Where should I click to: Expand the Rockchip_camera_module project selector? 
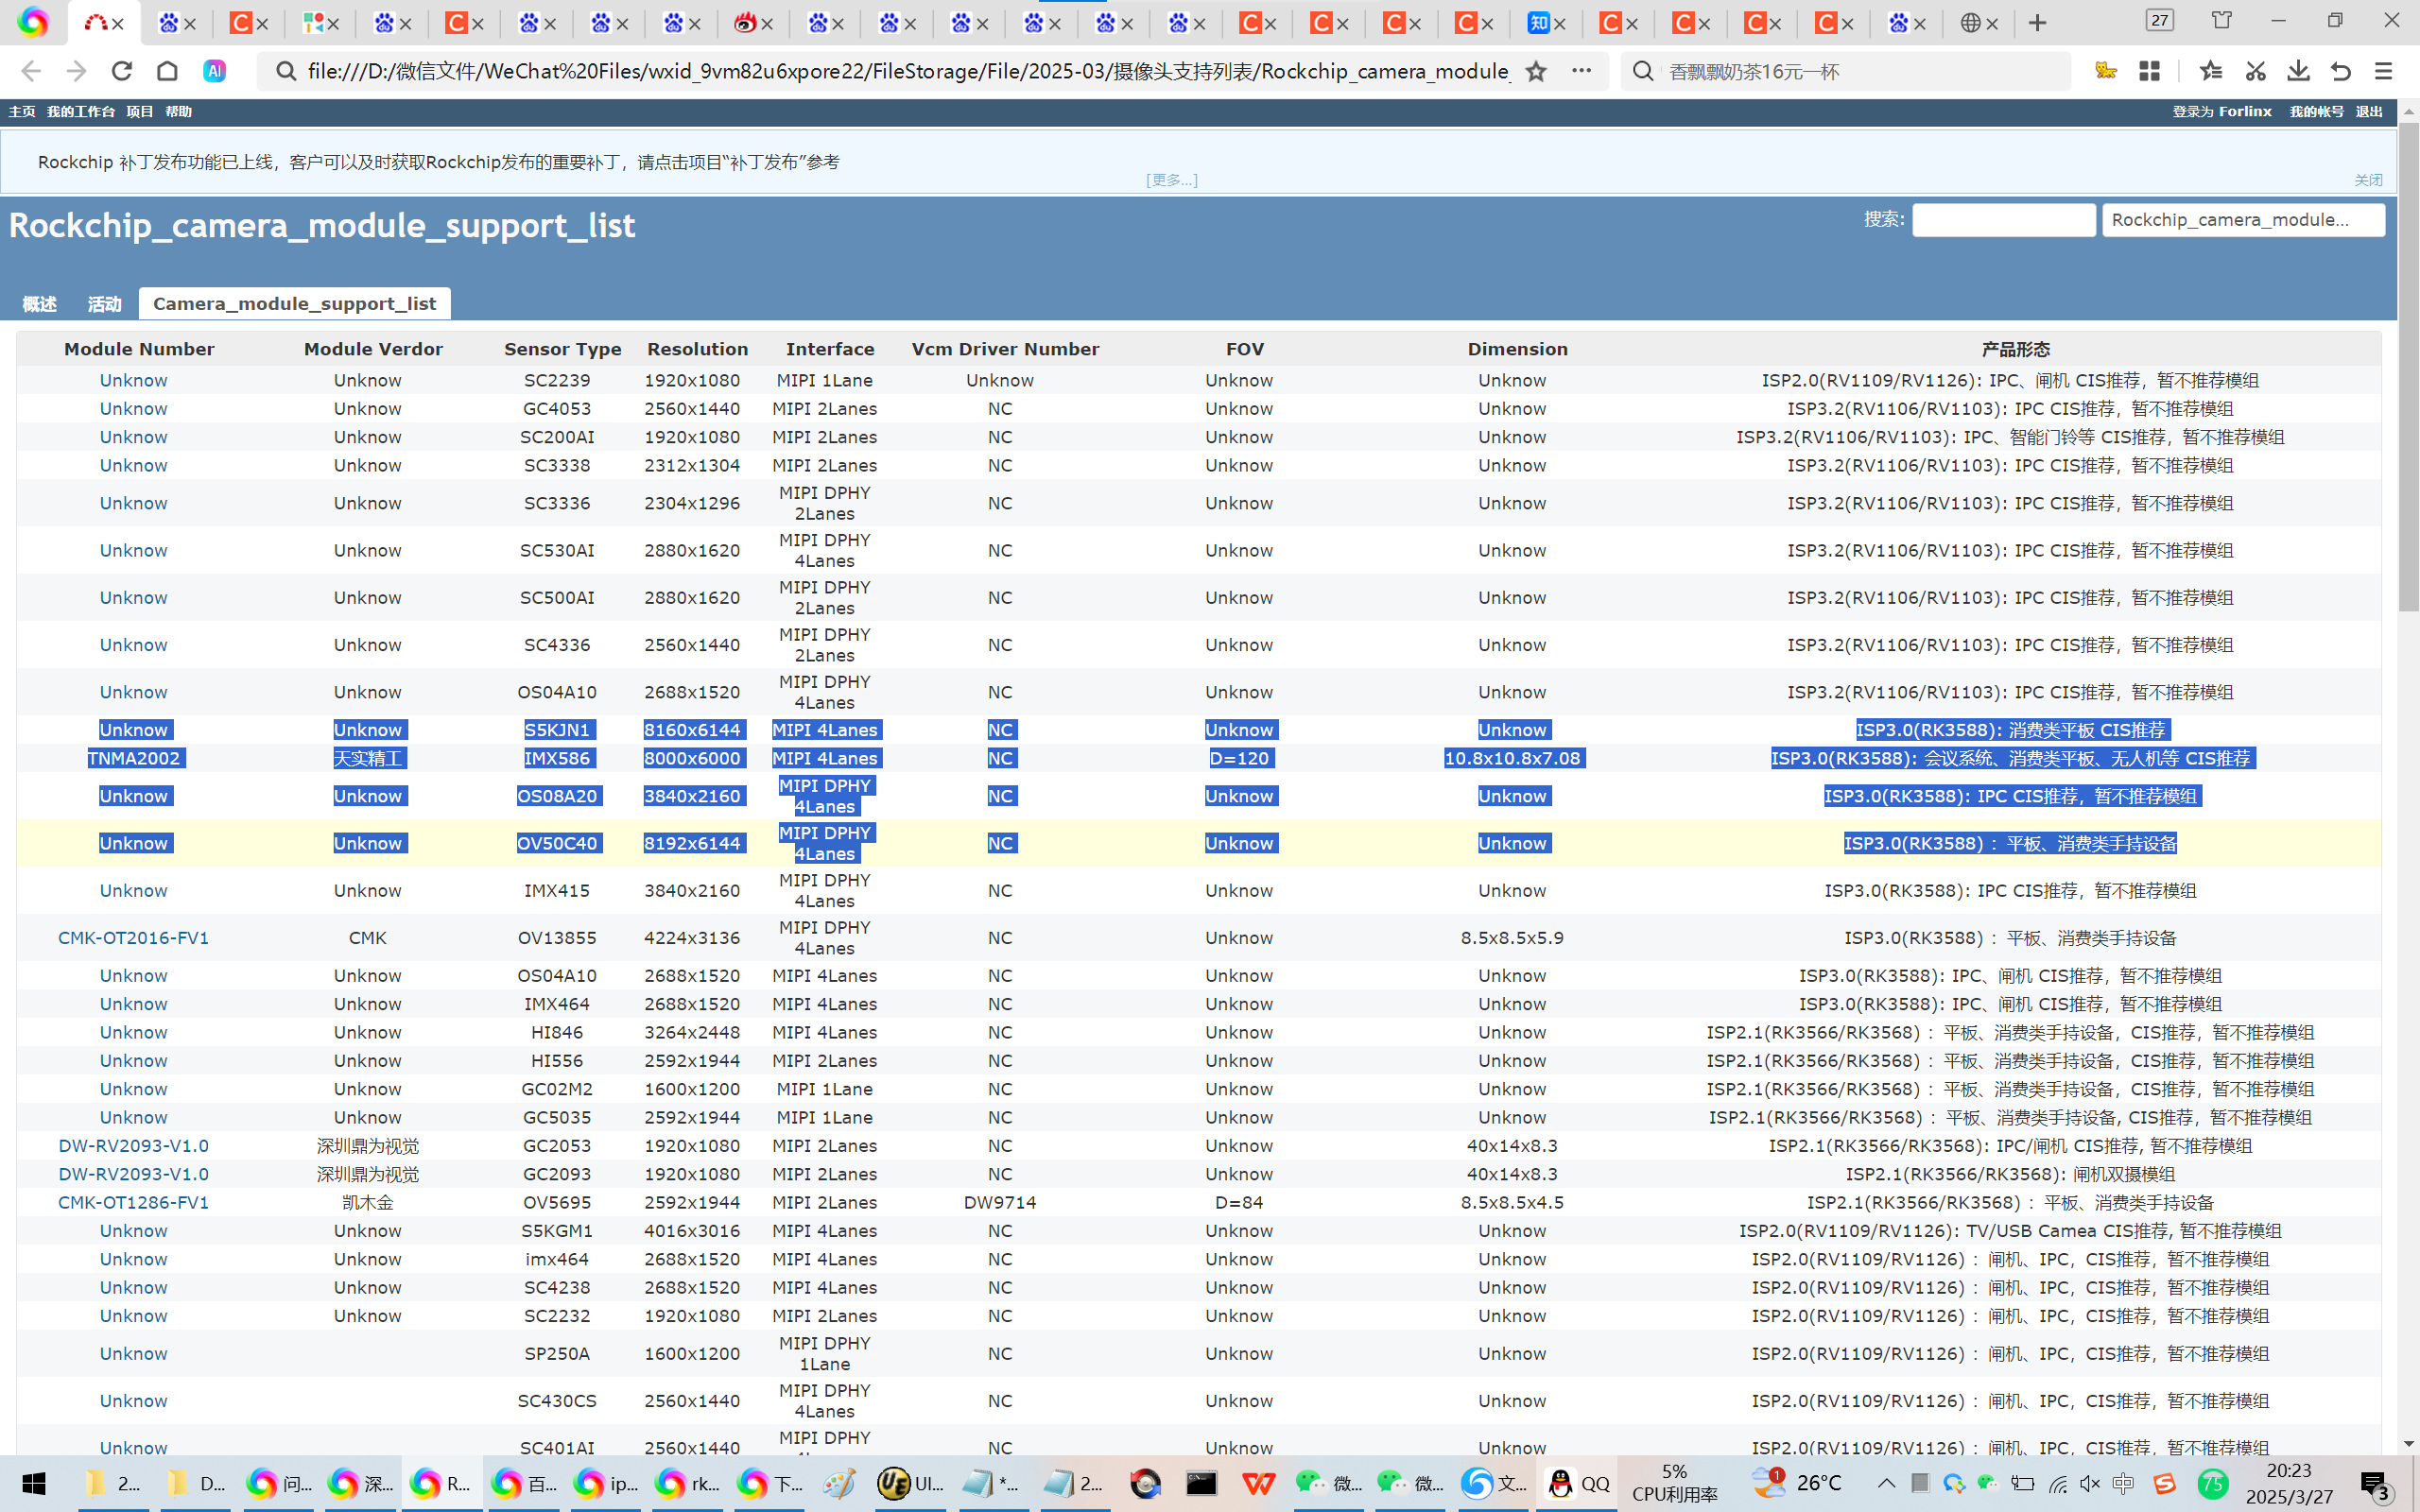coord(2242,220)
